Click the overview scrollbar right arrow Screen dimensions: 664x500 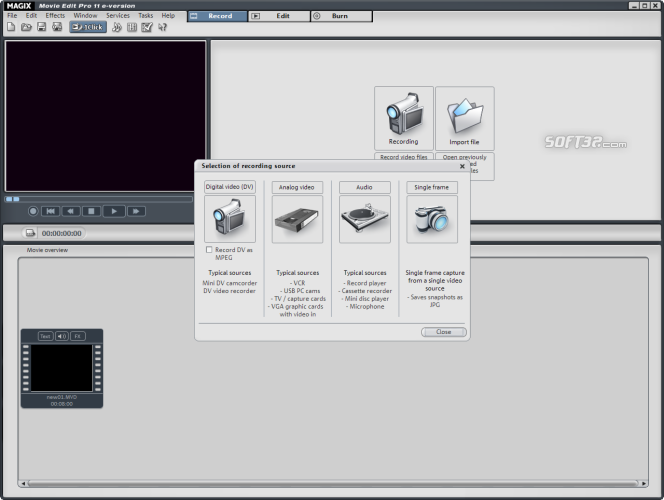[644, 483]
